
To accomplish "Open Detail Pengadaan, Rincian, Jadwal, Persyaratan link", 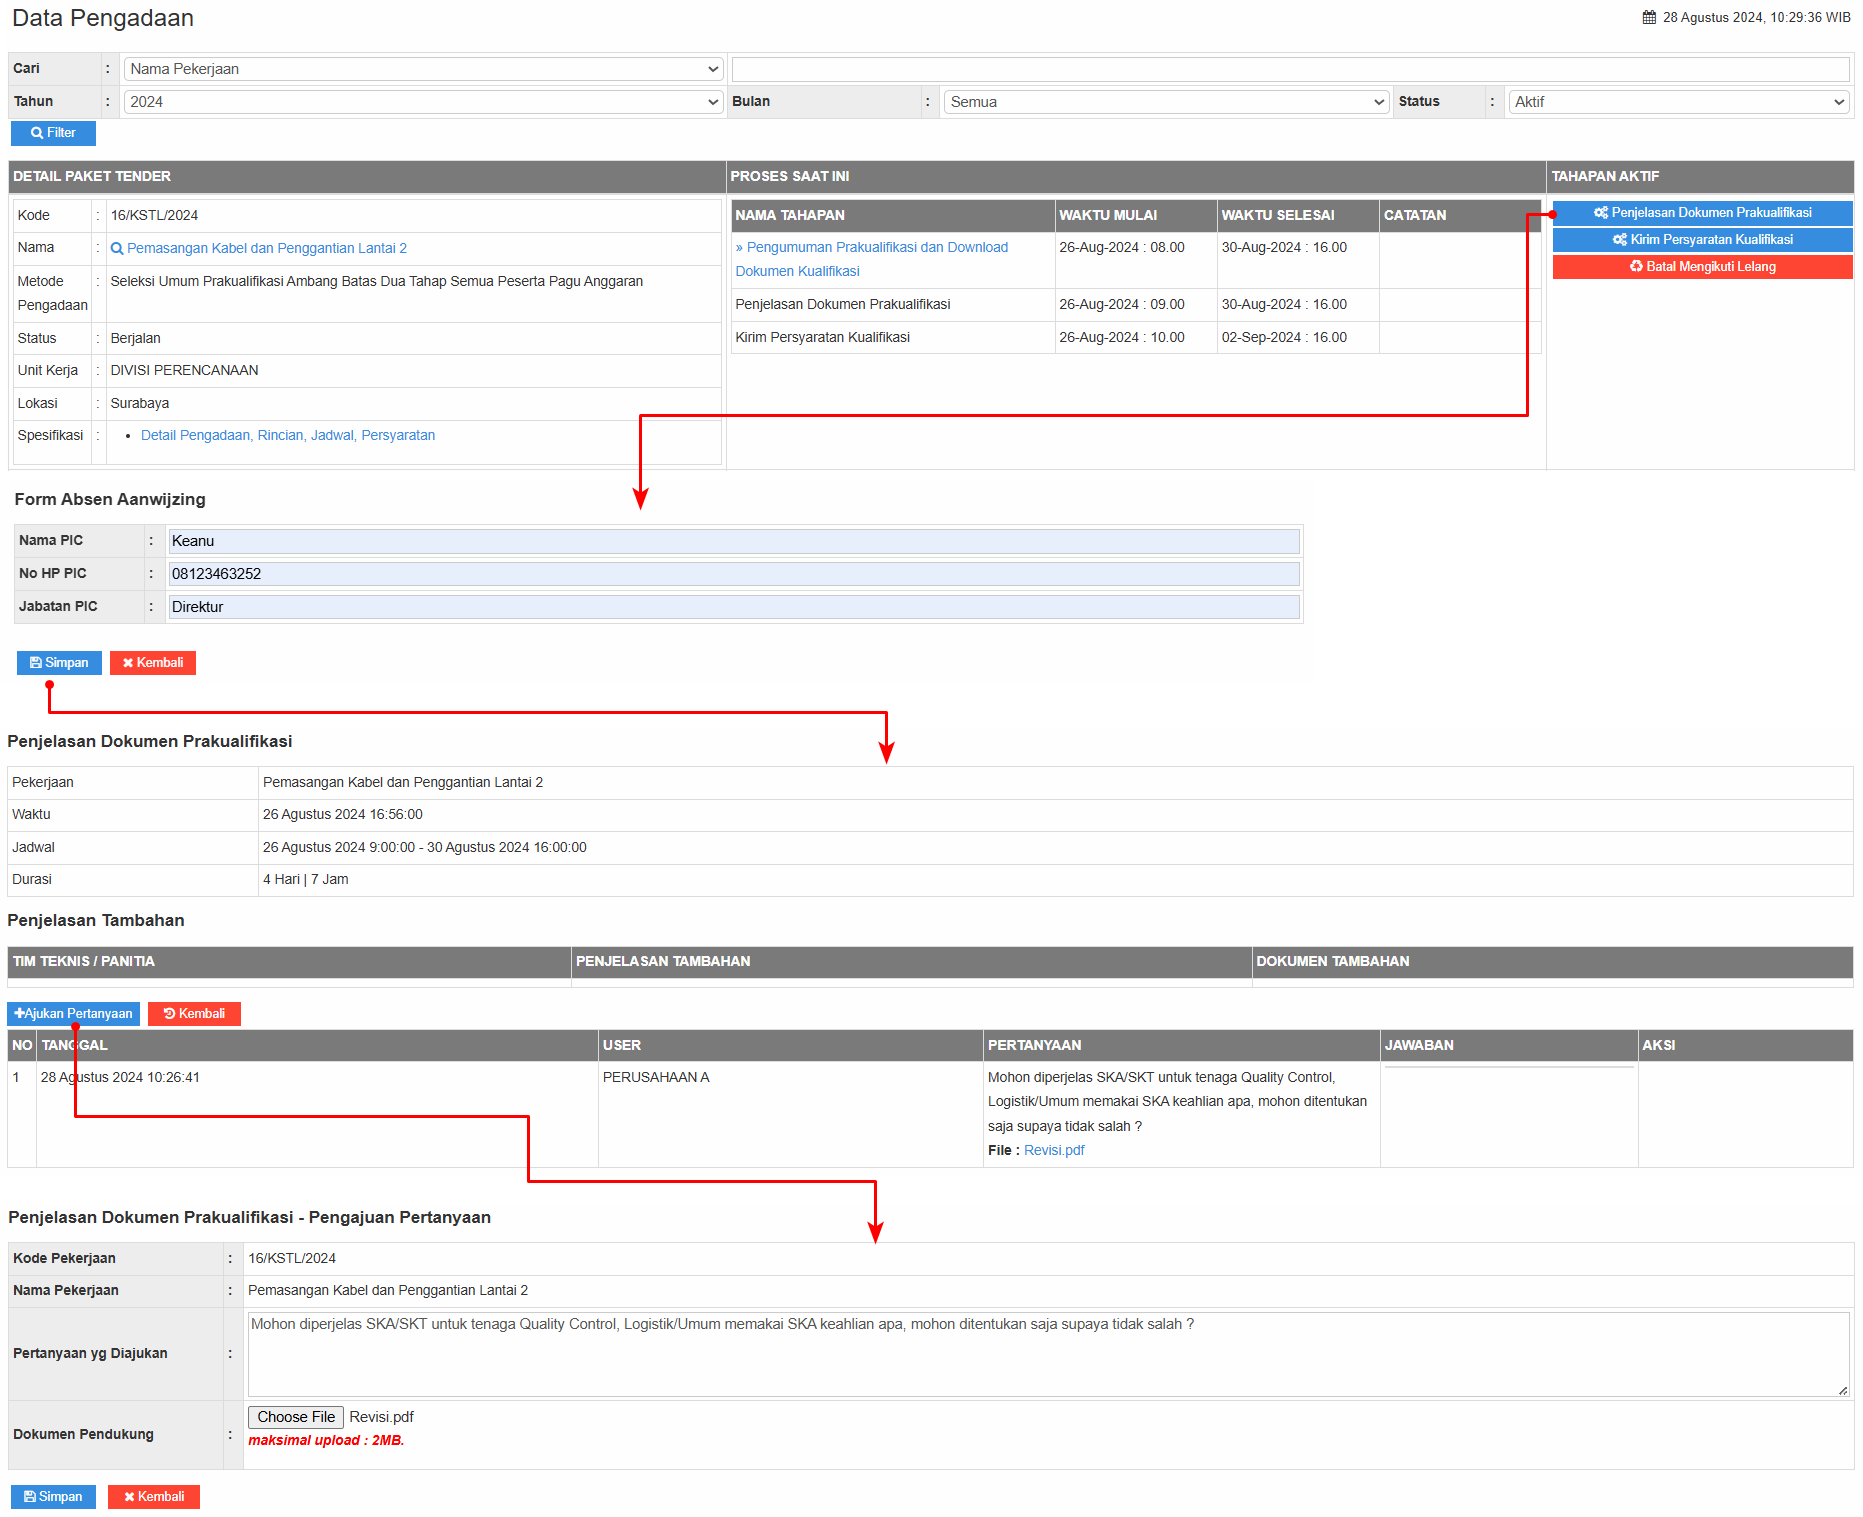I will pyautogui.click(x=288, y=436).
